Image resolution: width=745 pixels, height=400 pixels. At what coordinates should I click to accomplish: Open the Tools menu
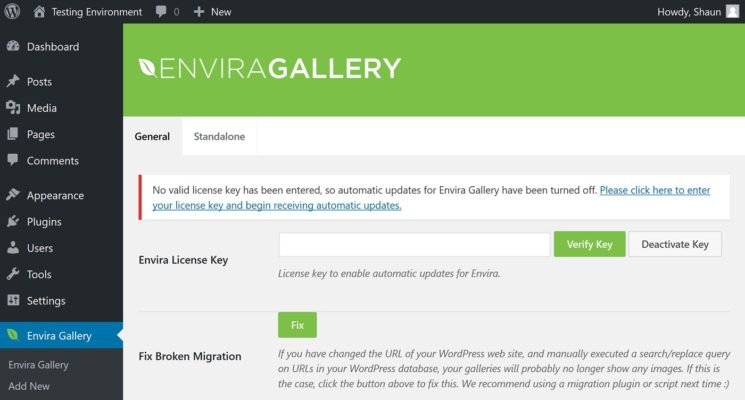tap(39, 274)
